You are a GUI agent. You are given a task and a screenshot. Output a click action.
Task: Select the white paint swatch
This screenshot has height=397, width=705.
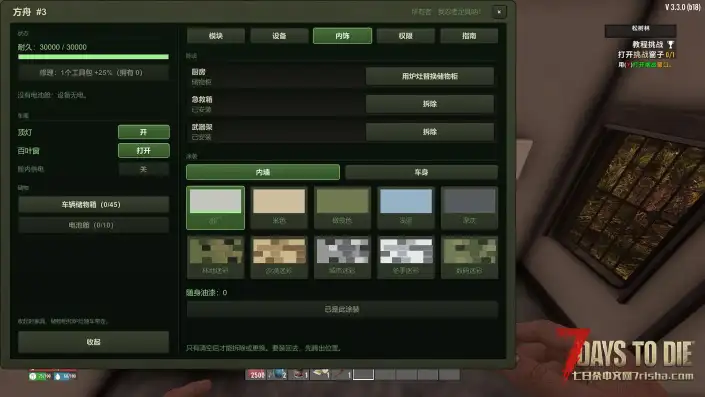pyautogui.click(x=215, y=208)
